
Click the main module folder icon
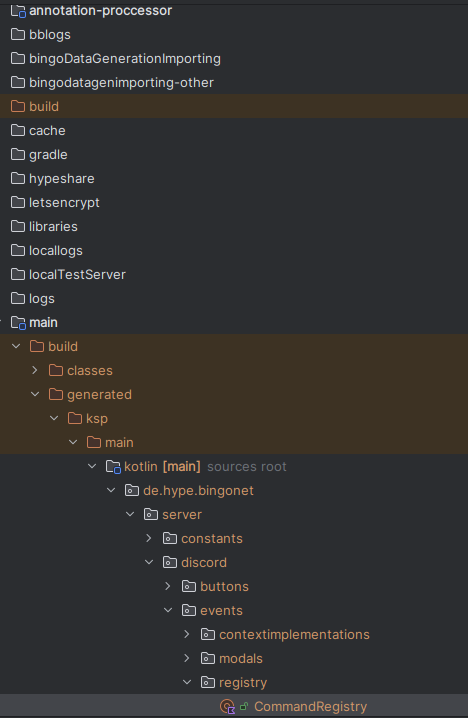(x=18, y=323)
